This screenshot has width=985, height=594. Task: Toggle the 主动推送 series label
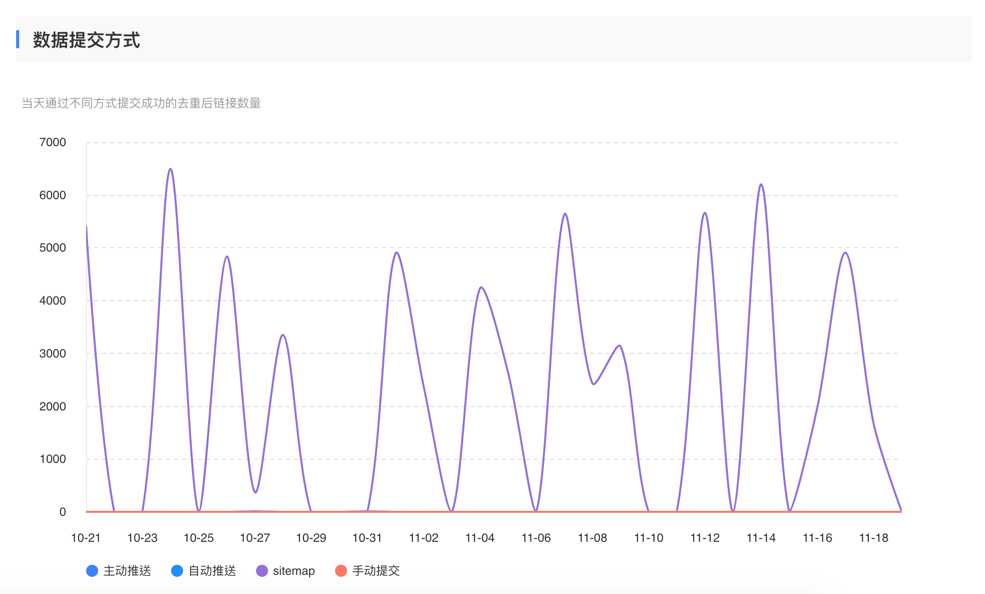127,571
